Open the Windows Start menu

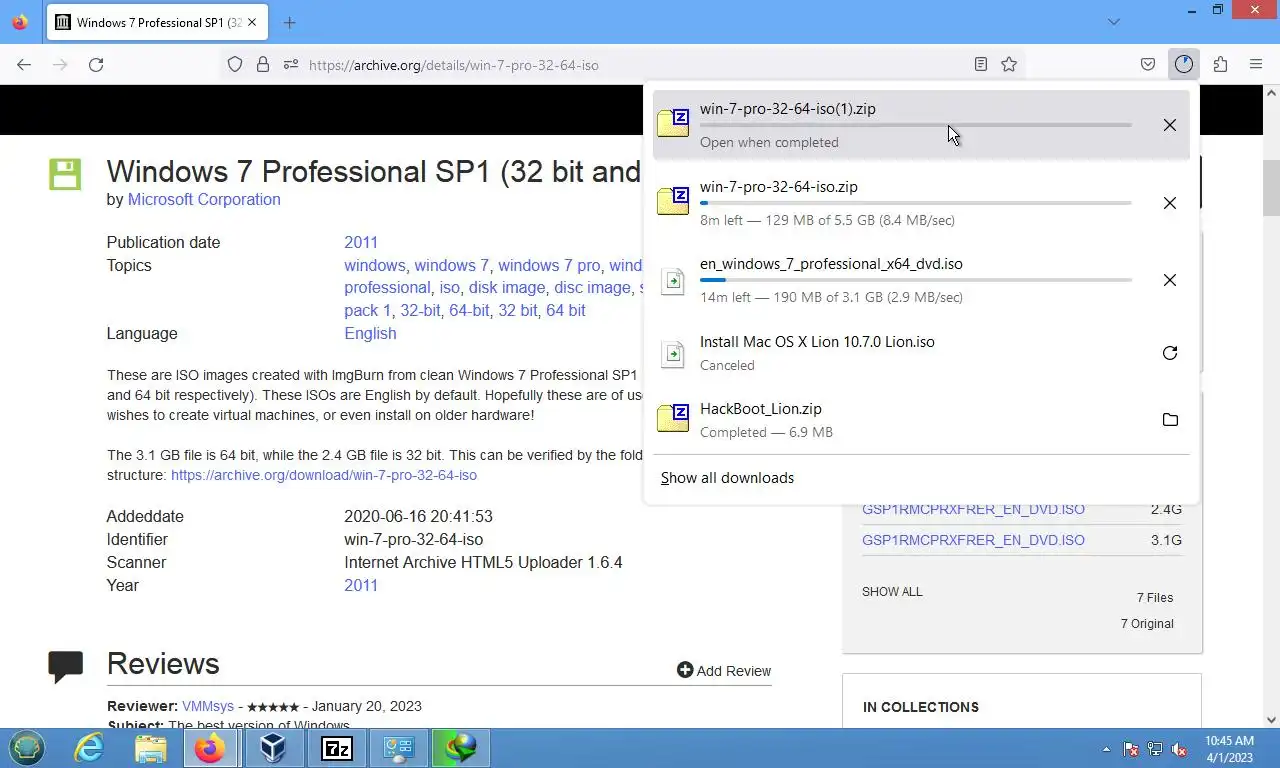(27, 748)
